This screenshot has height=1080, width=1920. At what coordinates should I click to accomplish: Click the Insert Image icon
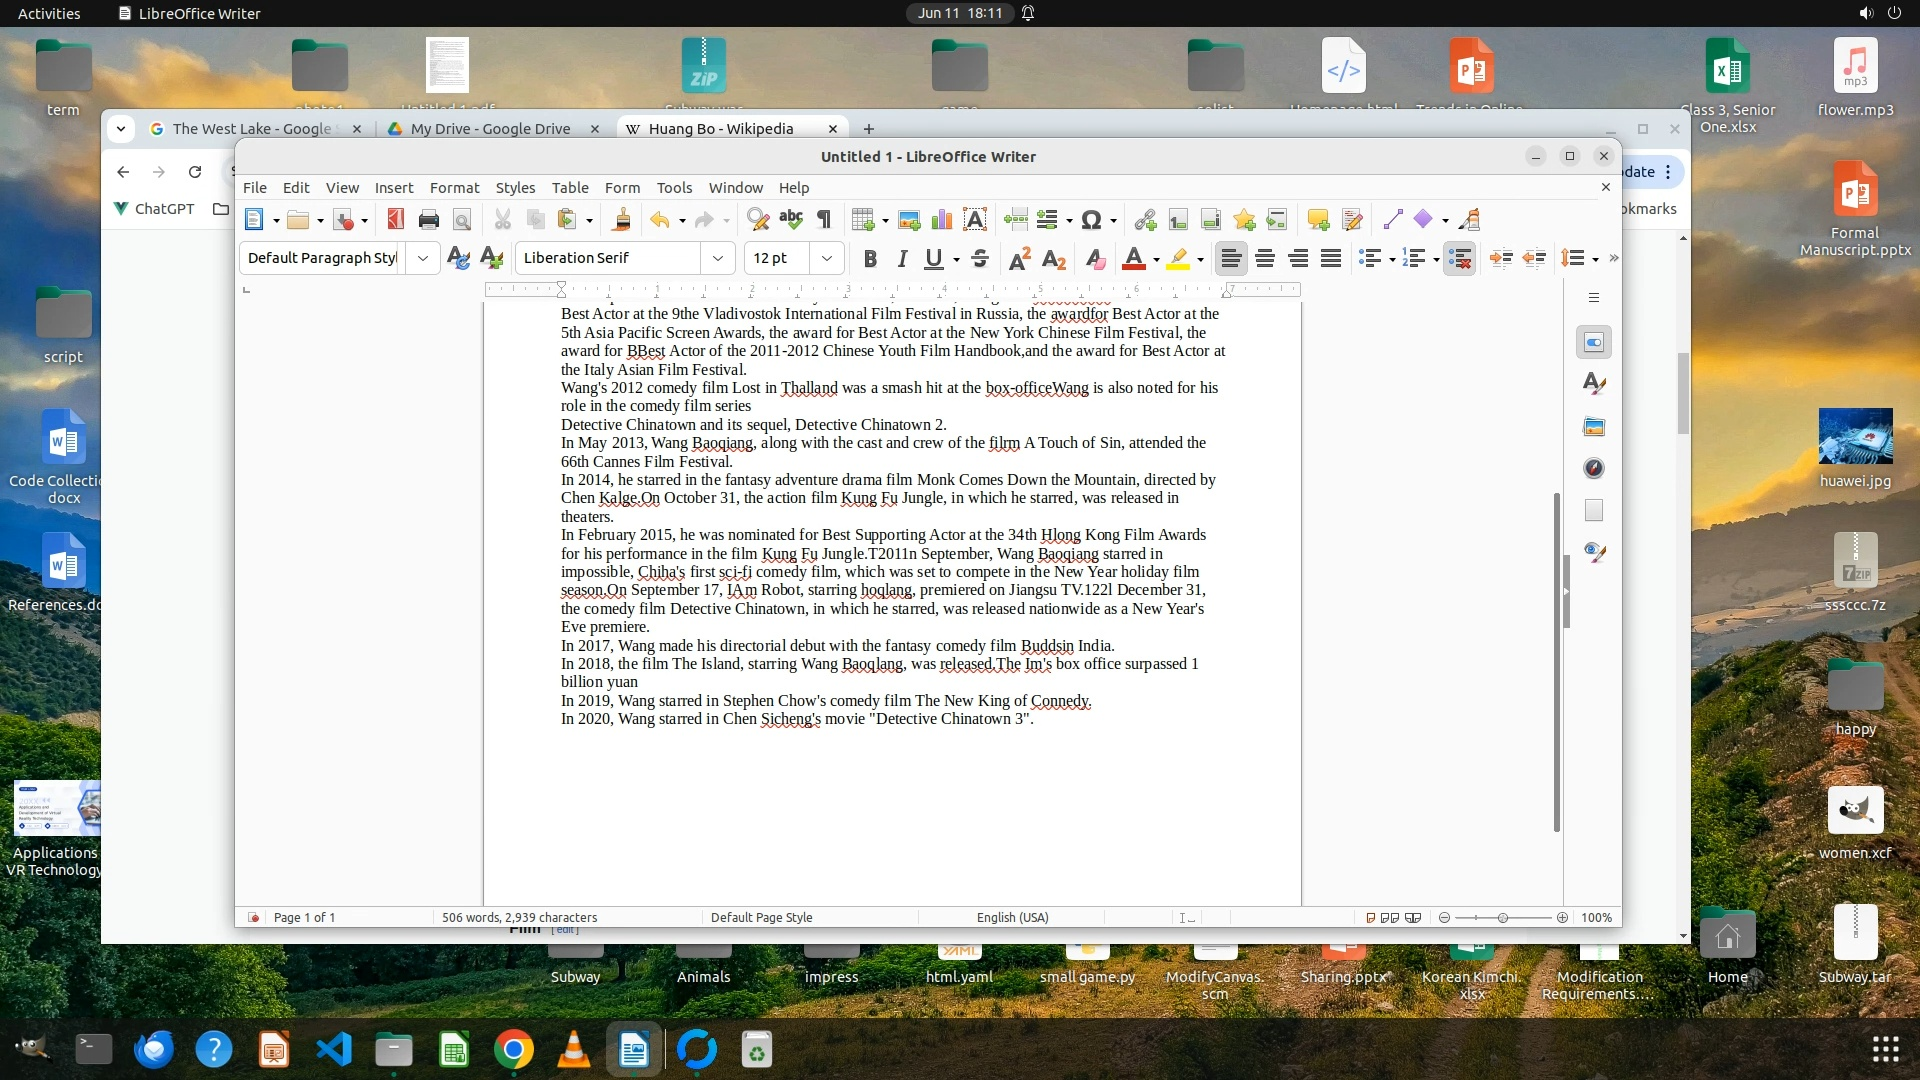pos(909,220)
